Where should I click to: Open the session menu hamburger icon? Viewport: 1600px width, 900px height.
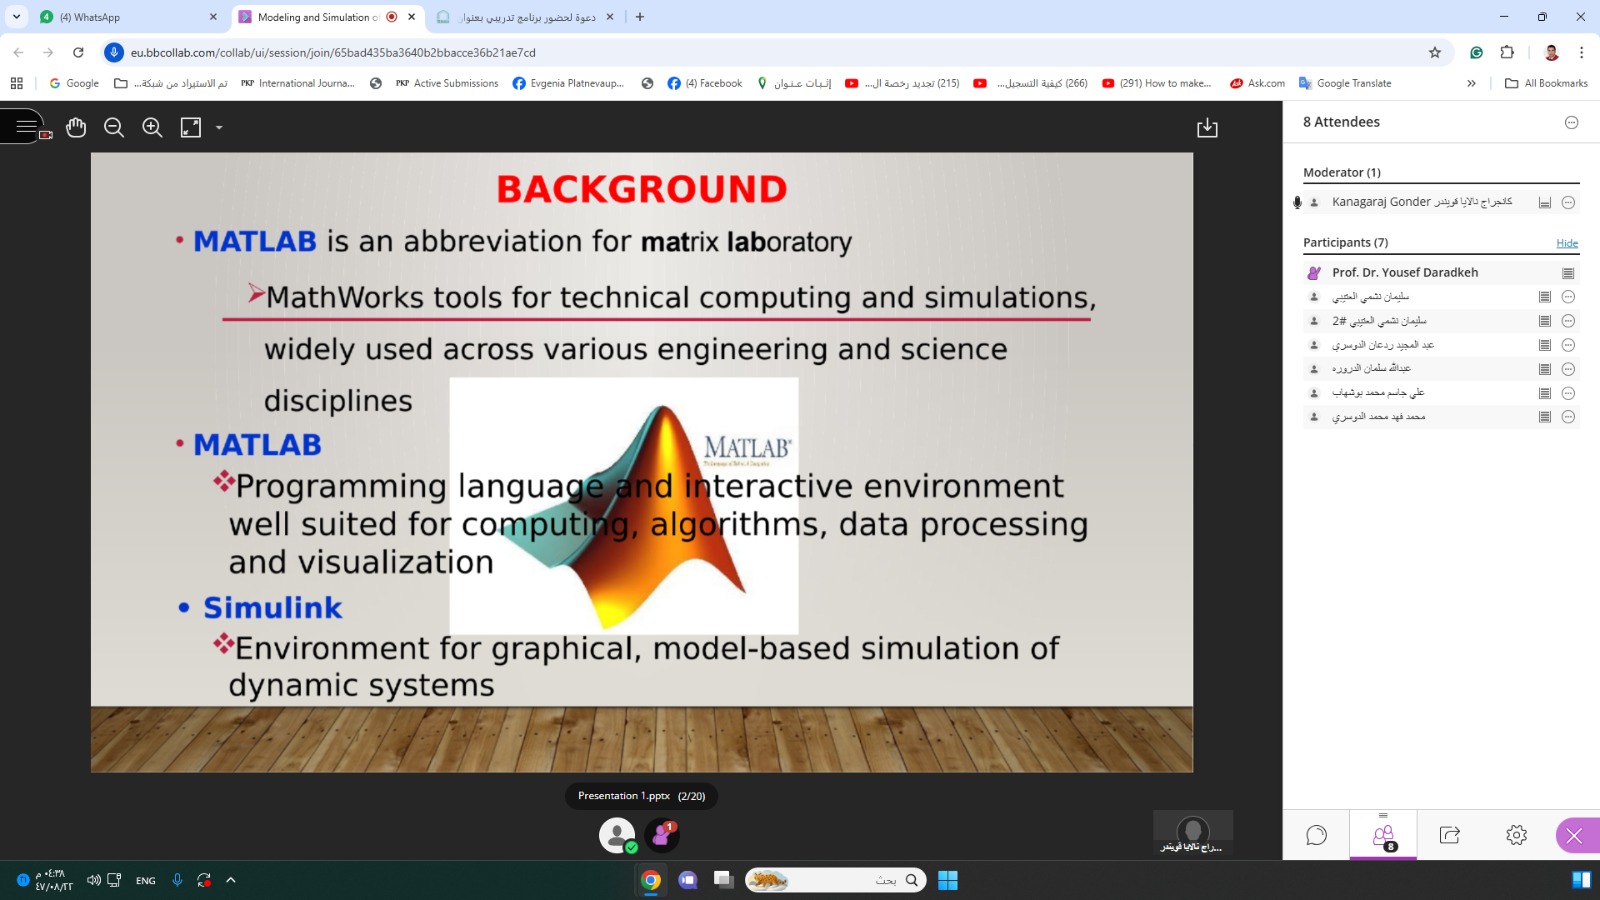click(26, 127)
